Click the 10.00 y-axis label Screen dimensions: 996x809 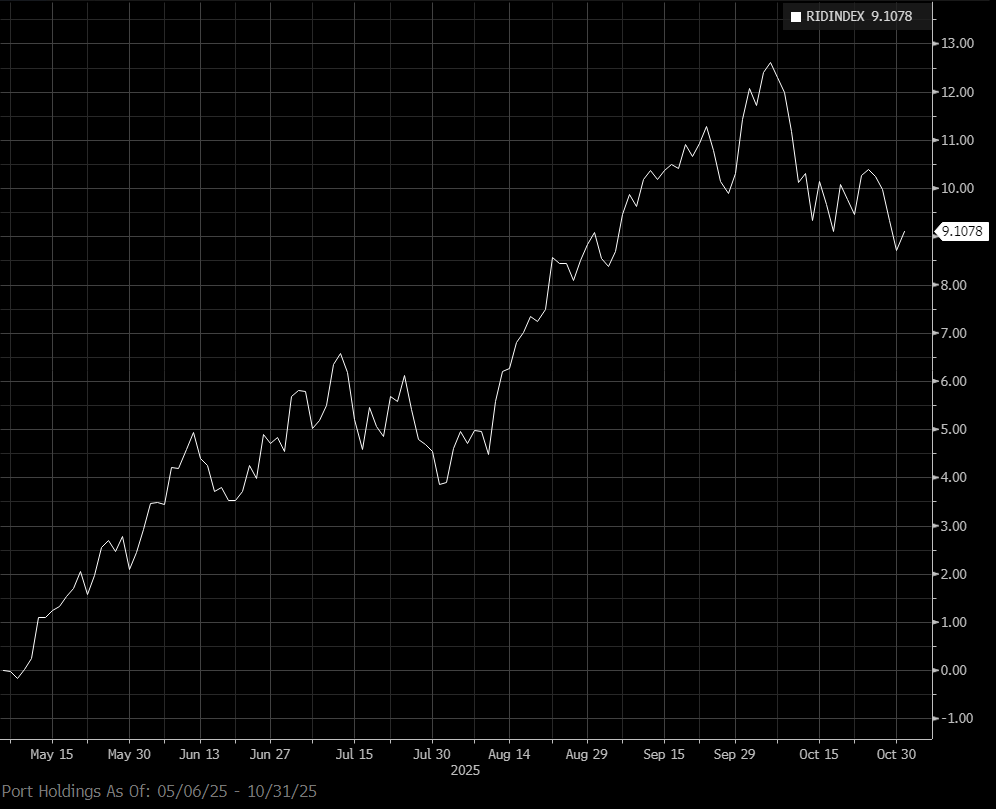[x=957, y=189]
